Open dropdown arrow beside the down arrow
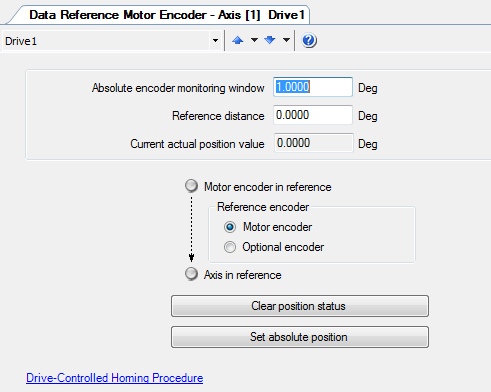Viewport: 491px width, 392px height. click(x=286, y=40)
